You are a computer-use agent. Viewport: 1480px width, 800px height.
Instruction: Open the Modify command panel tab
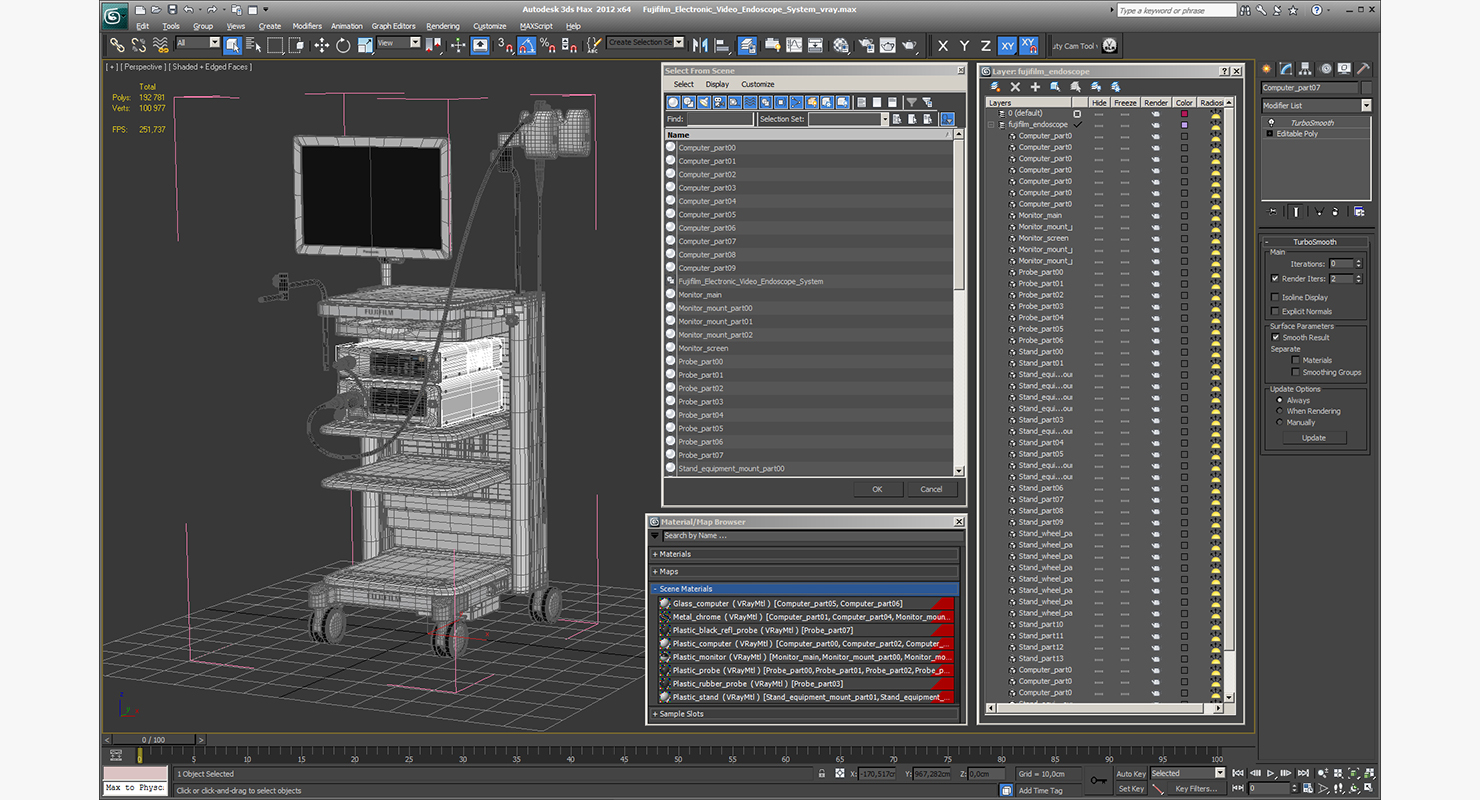[1287, 69]
